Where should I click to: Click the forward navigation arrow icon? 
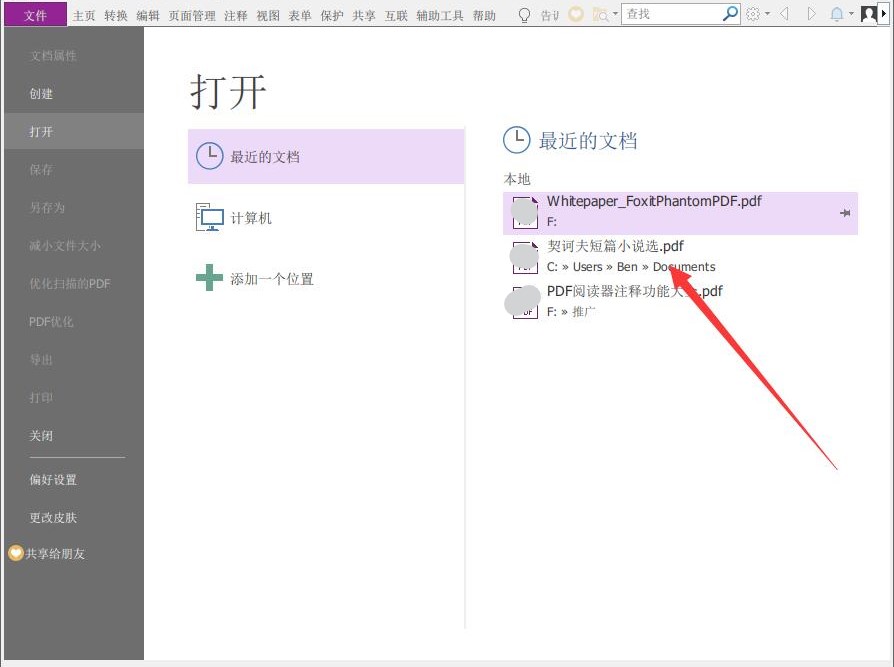point(811,13)
